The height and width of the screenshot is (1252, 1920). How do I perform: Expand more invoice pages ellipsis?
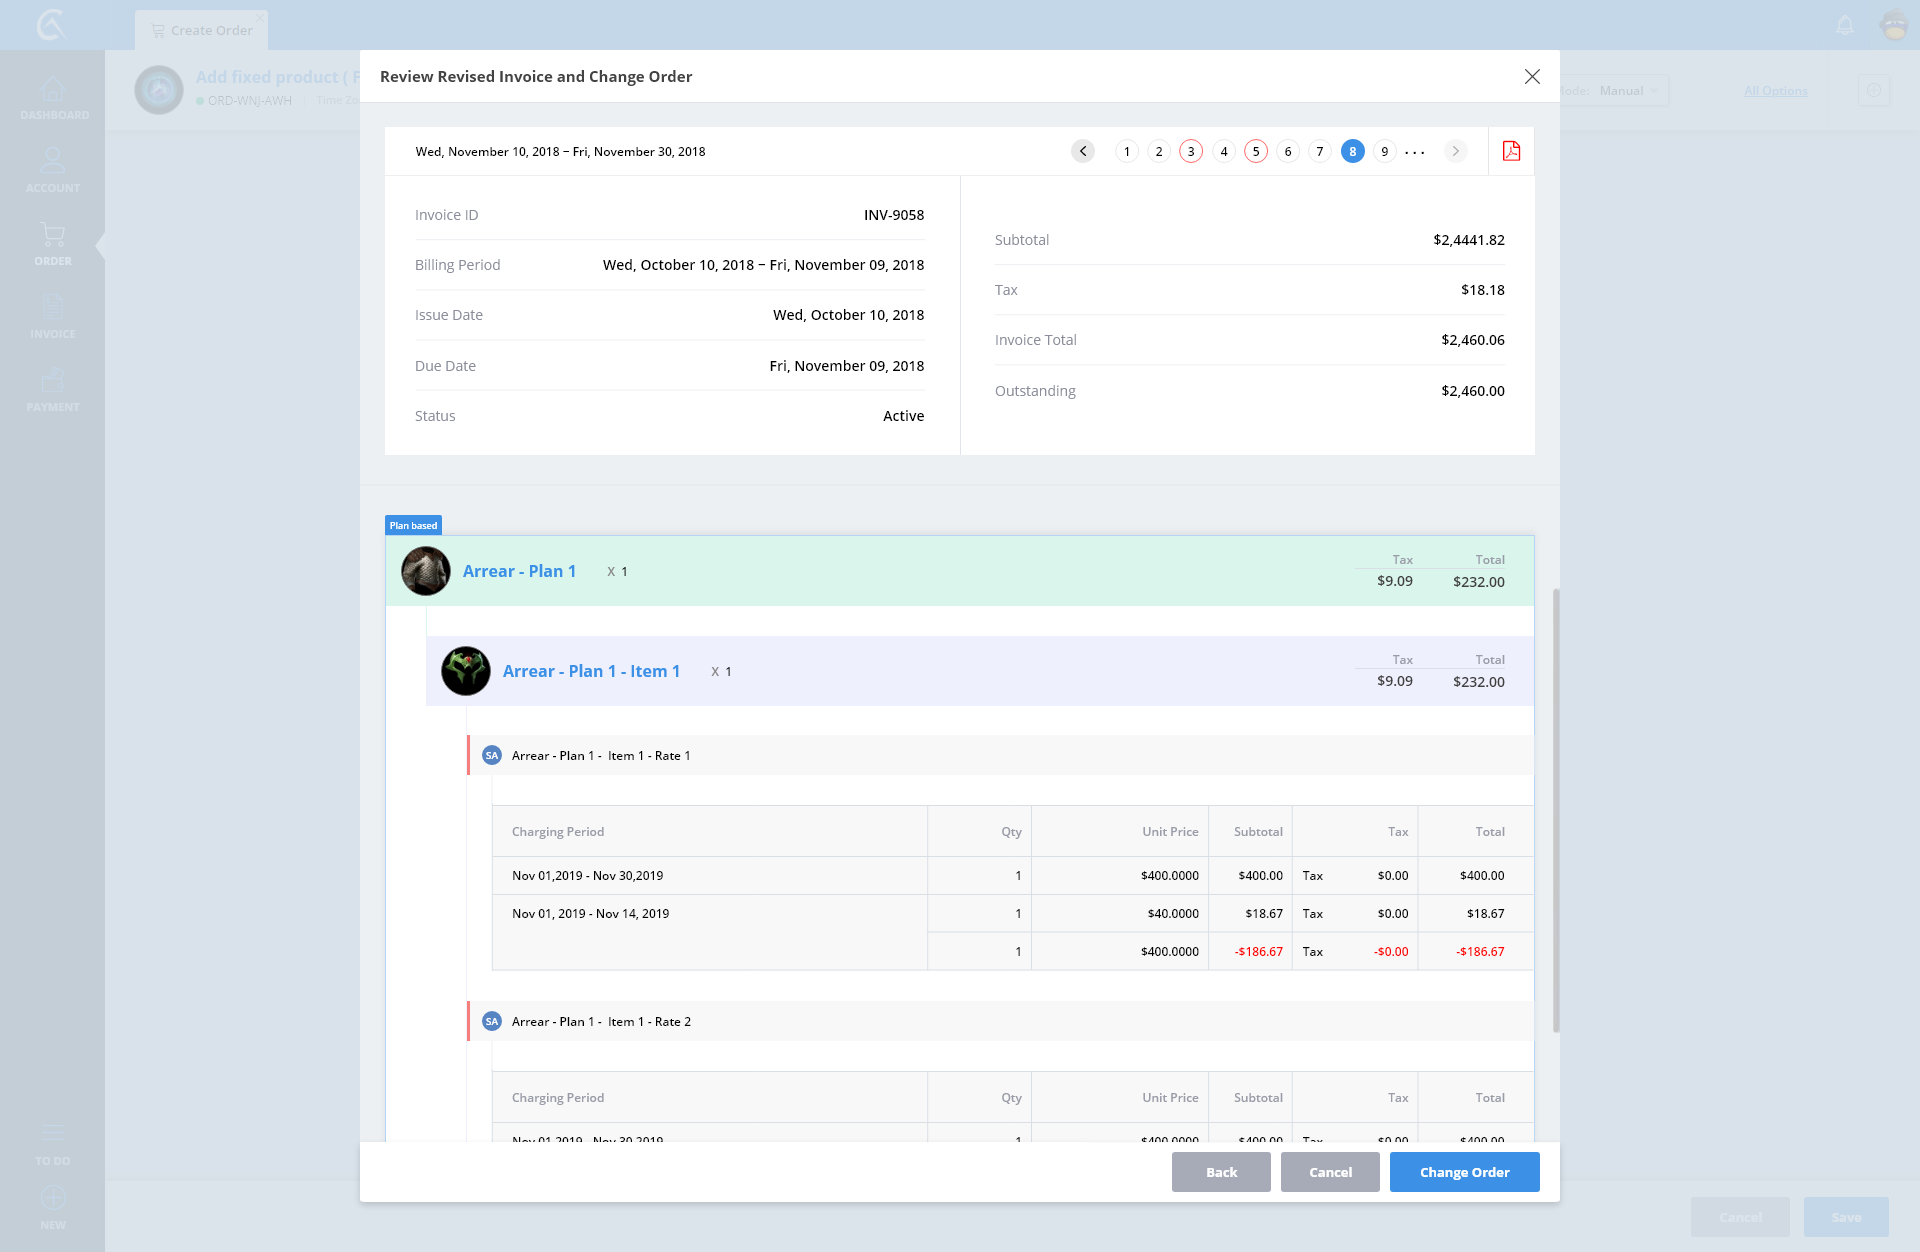point(1414,152)
